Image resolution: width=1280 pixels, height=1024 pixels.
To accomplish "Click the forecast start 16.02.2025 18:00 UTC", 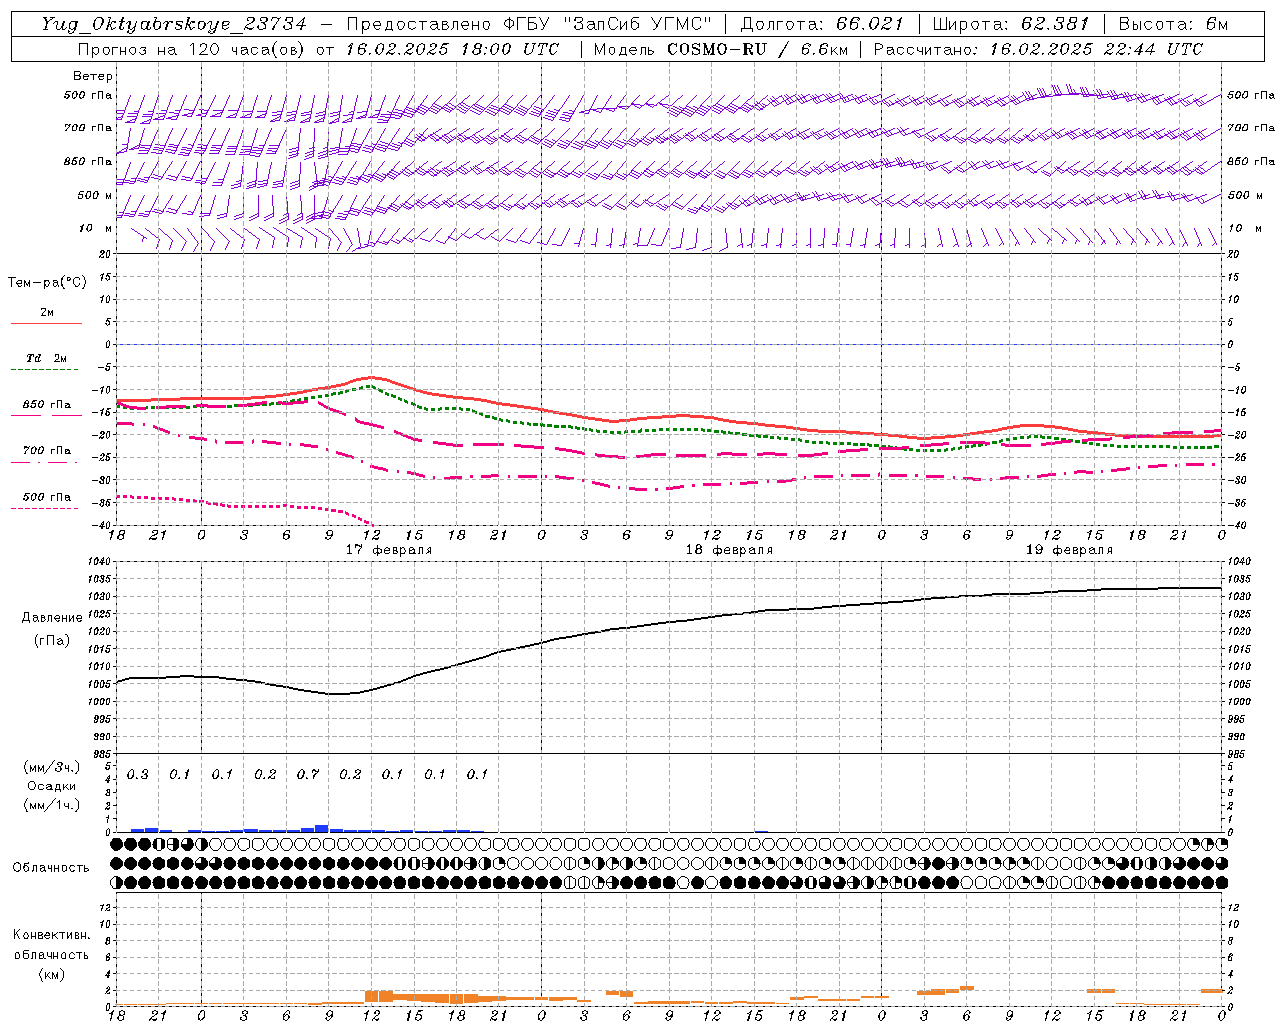I will coord(452,49).
